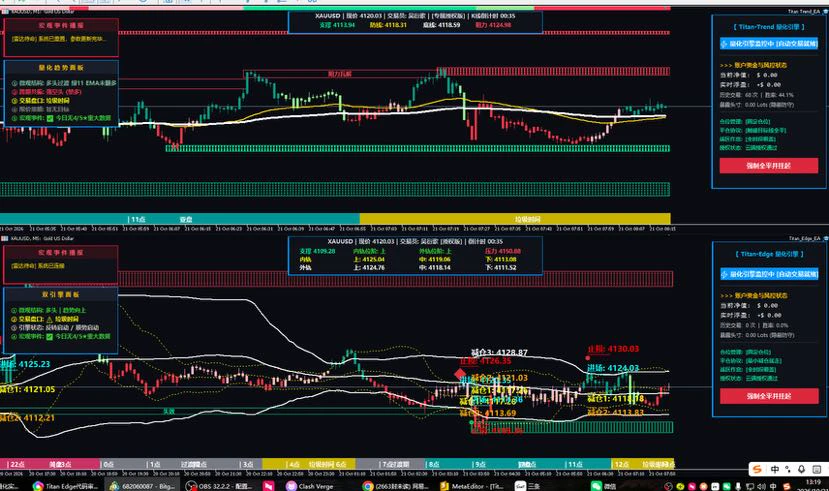Click the red macro event panel header on the upper chart
Screen dimensions: 829x491
pyautogui.click(x=61, y=25)
